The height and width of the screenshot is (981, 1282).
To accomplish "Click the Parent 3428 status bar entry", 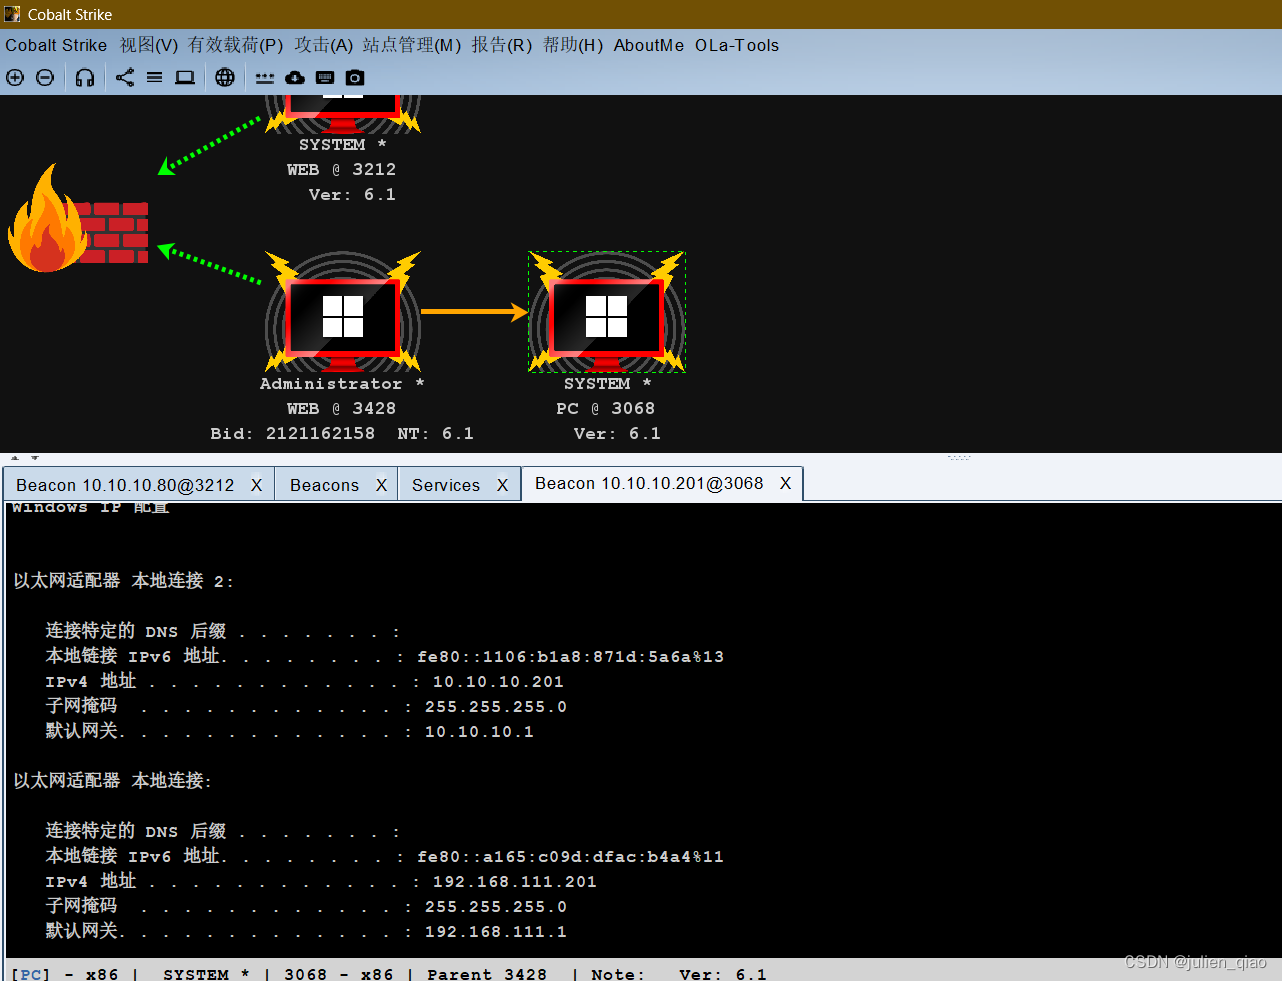I will [x=487, y=974].
